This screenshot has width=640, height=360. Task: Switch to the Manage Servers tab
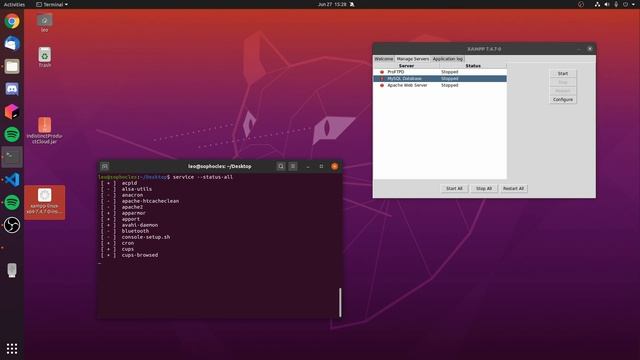tap(413, 59)
